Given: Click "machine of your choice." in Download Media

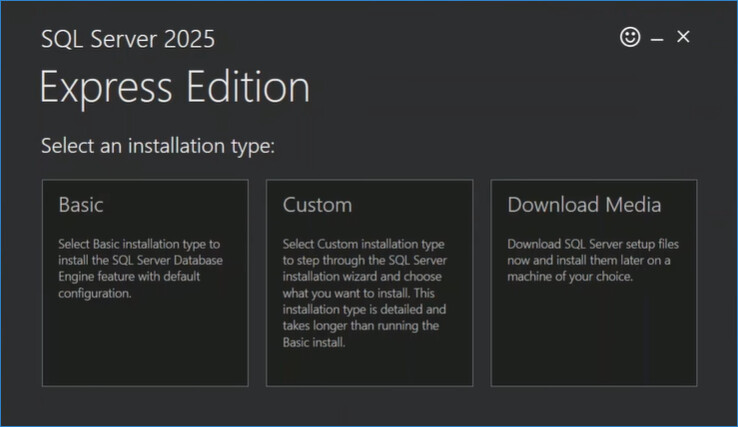Looking at the screenshot, I should point(570,277).
